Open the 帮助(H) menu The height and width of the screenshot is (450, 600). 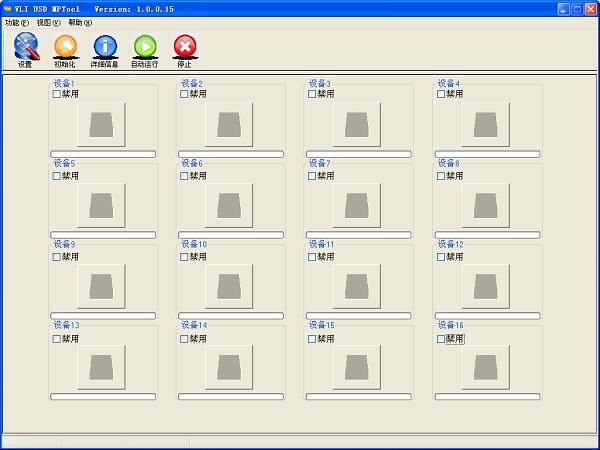click(x=80, y=23)
